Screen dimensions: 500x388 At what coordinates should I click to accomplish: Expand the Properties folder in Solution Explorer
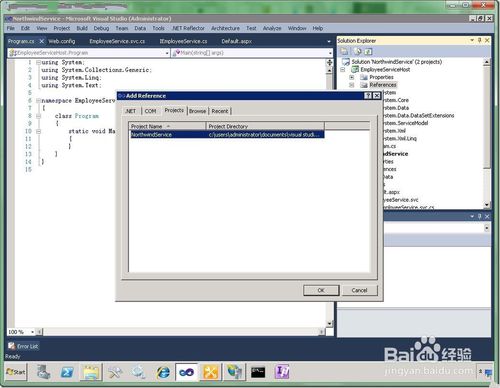[x=351, y=77]
